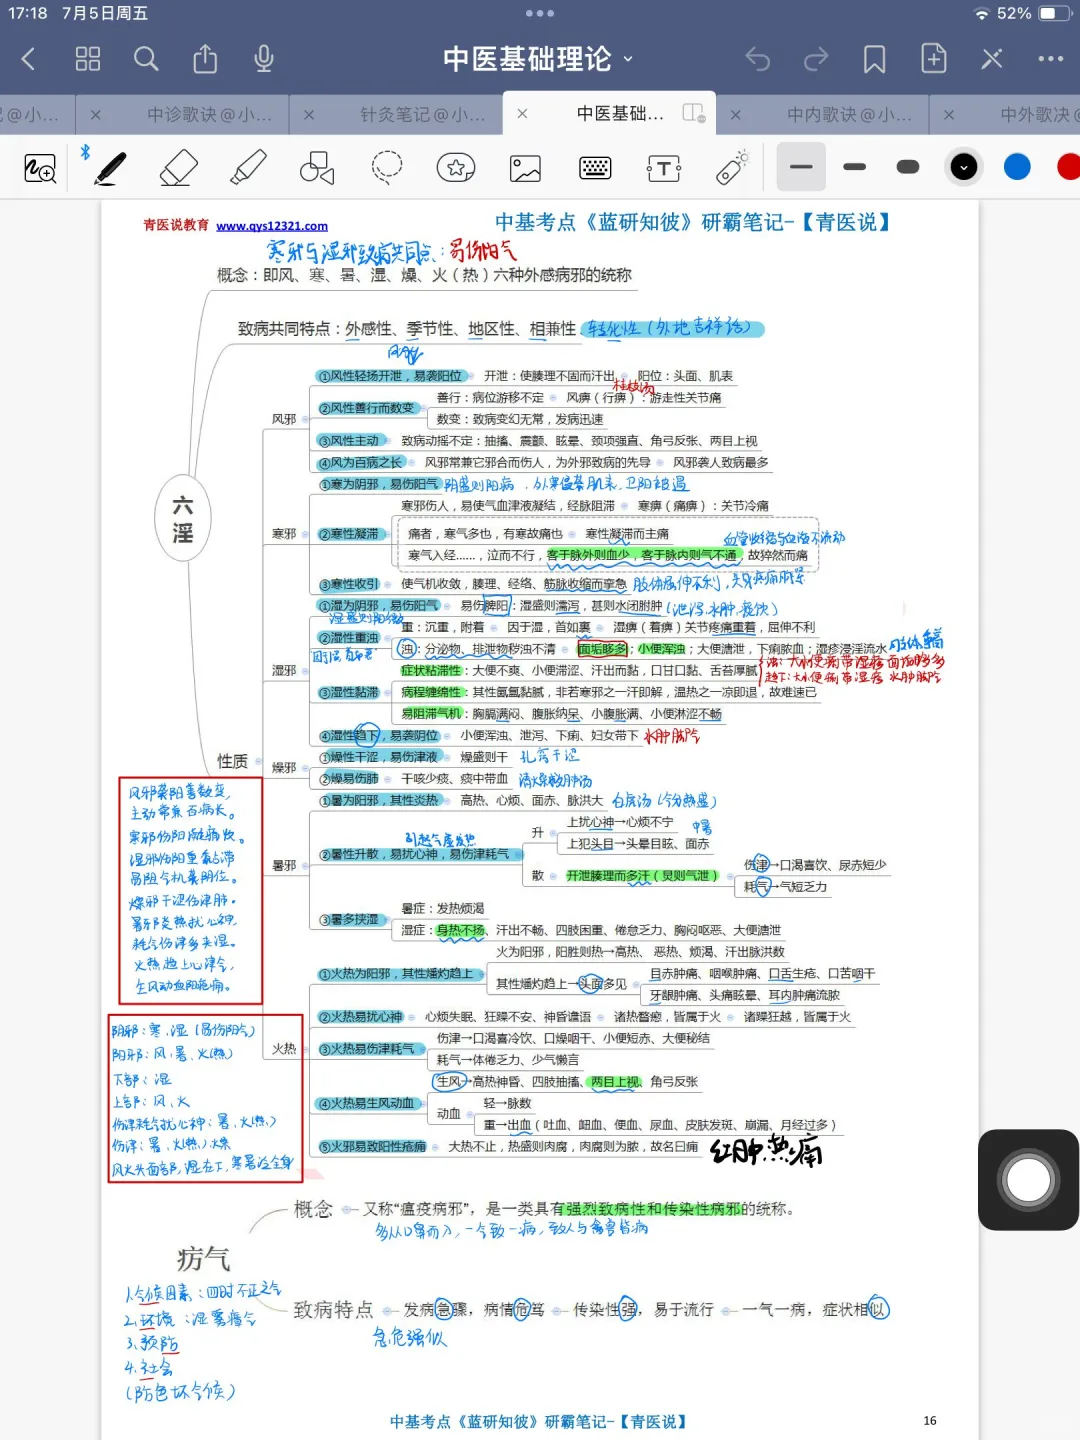
Task: Tap the 疠气 heading text
Action: 204,1259
